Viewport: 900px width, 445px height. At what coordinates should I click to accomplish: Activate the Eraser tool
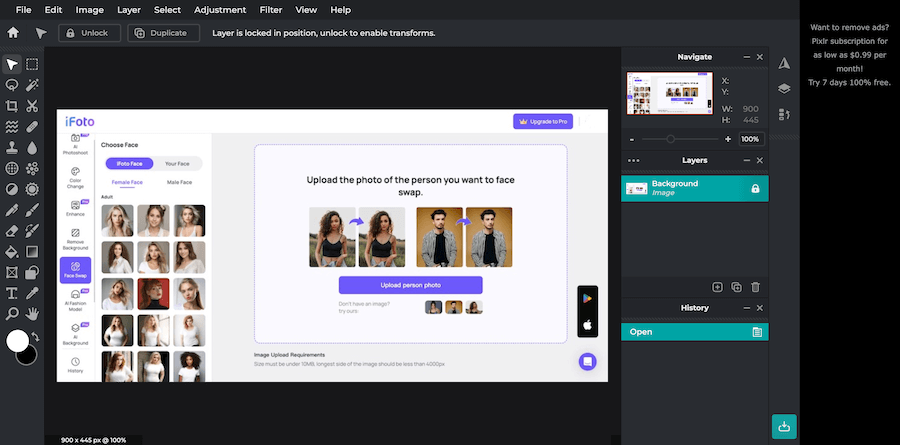[11, 231]
